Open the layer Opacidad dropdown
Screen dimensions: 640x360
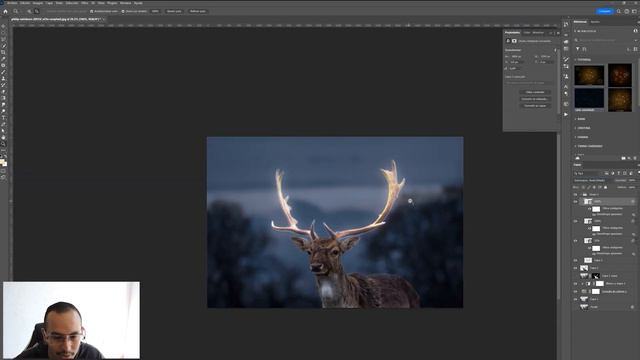632,180
